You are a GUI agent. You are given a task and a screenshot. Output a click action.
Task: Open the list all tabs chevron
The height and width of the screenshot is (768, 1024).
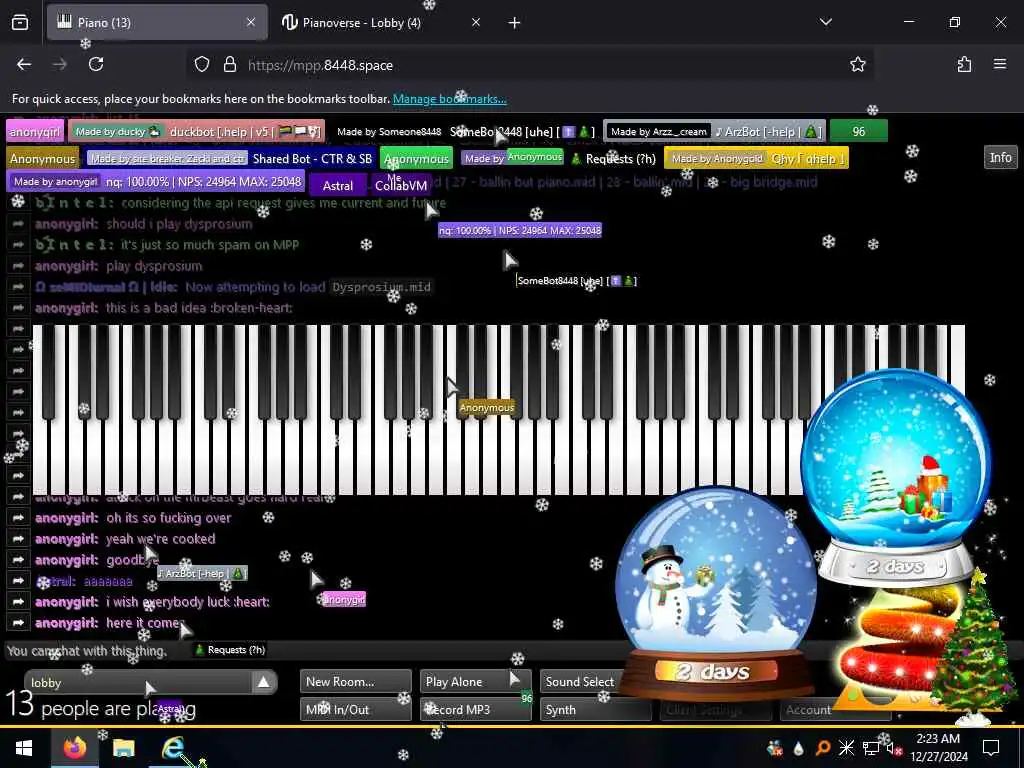coord(825,23)
